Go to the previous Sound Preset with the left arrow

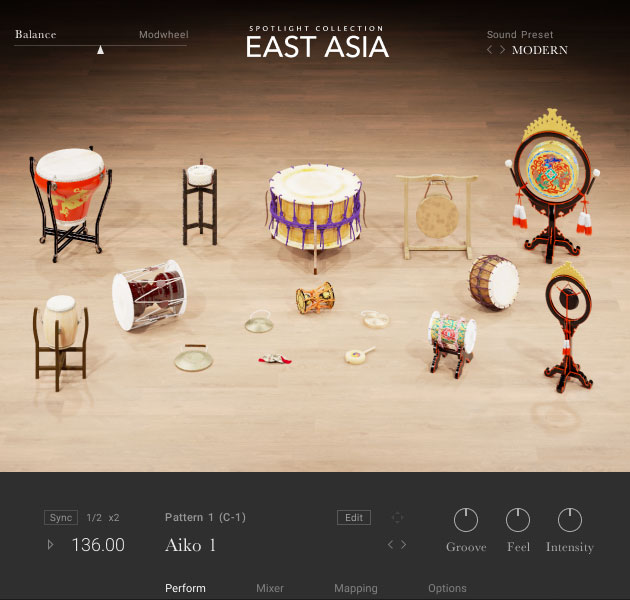tap(489, 50)
